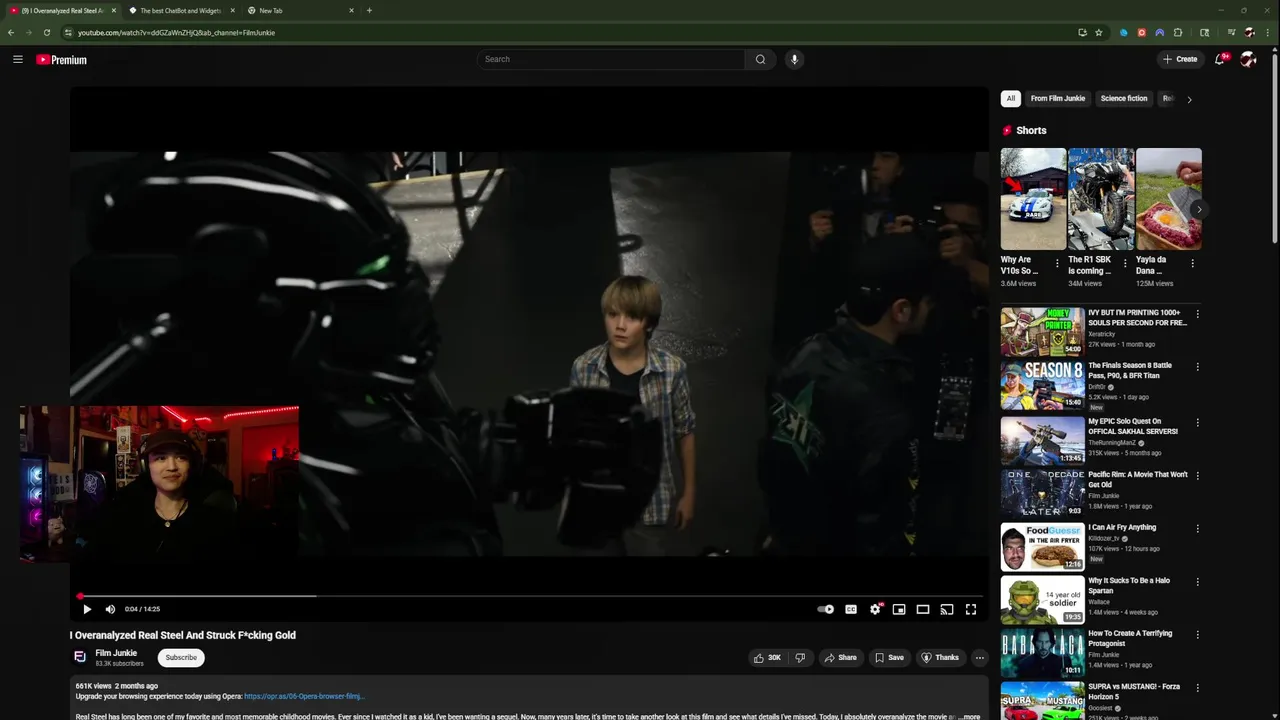Toggle the autoplay switch
1280x720 pixels.
tap(825, 609)
